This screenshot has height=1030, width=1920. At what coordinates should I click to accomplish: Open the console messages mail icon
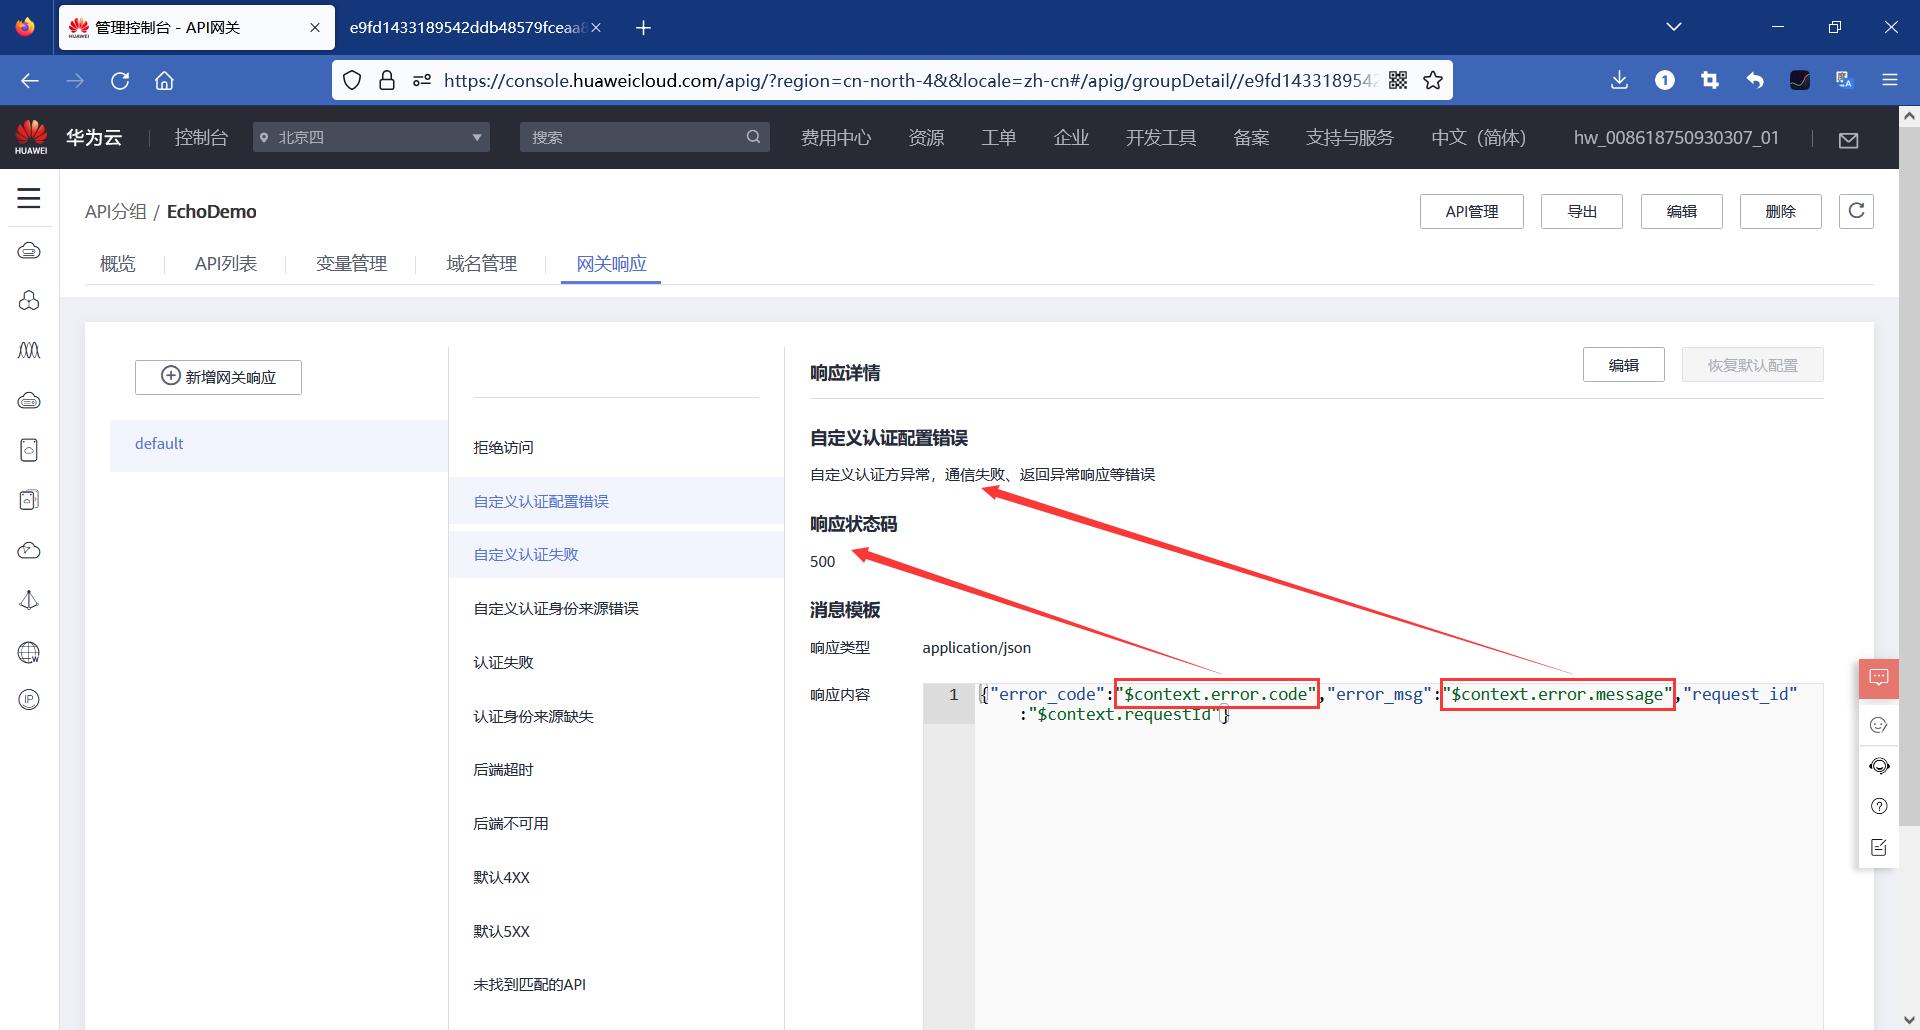[x=1848, y=139]
